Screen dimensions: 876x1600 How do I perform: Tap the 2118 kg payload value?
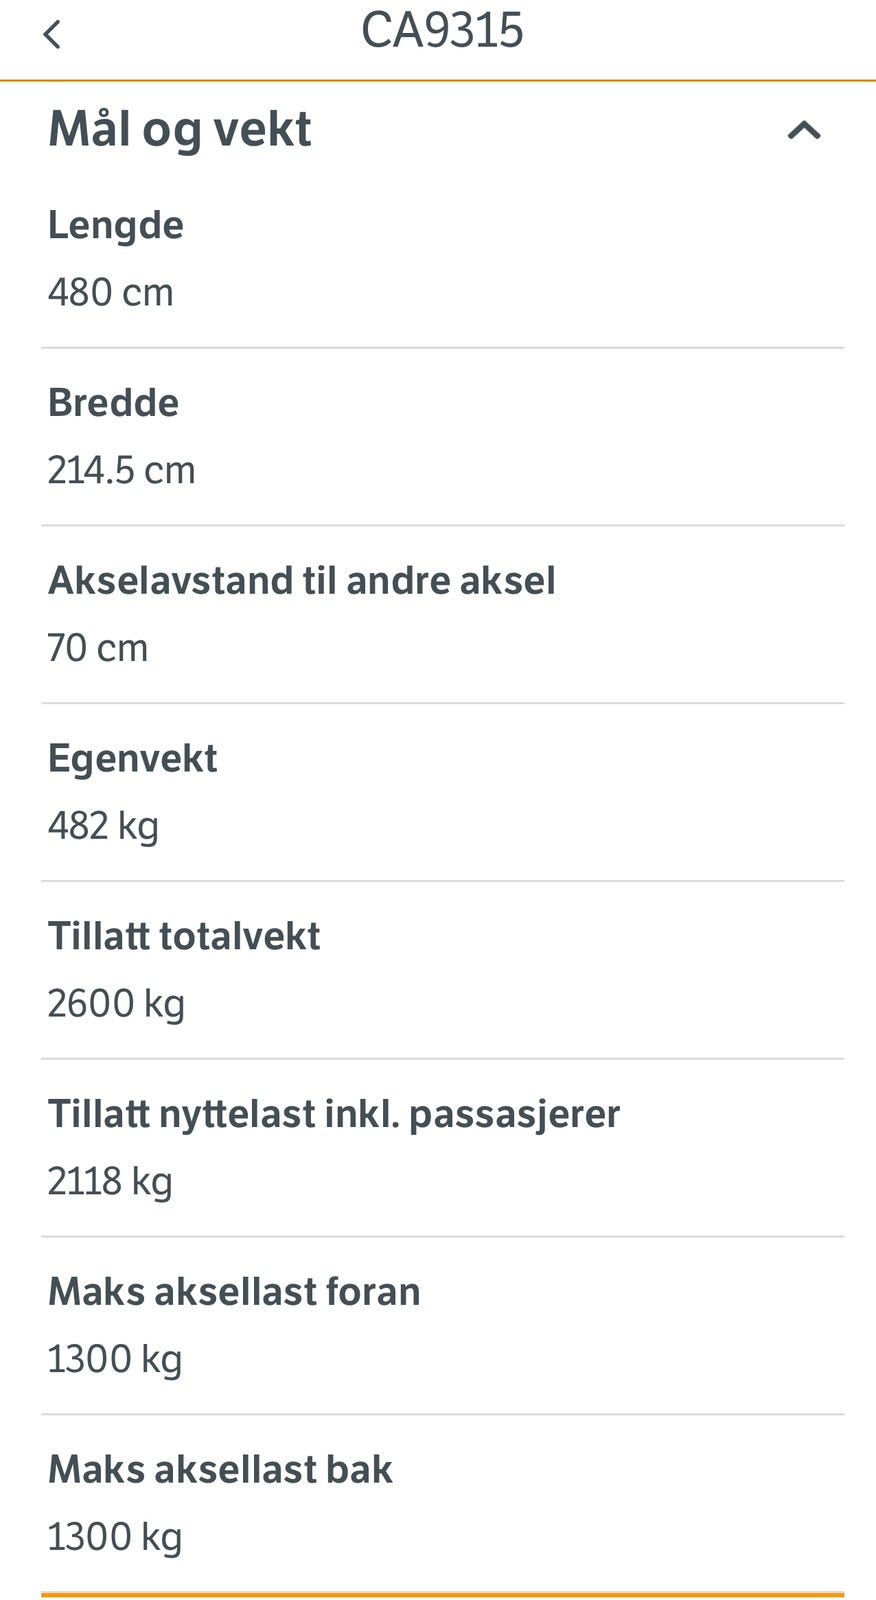point(111,1182)
